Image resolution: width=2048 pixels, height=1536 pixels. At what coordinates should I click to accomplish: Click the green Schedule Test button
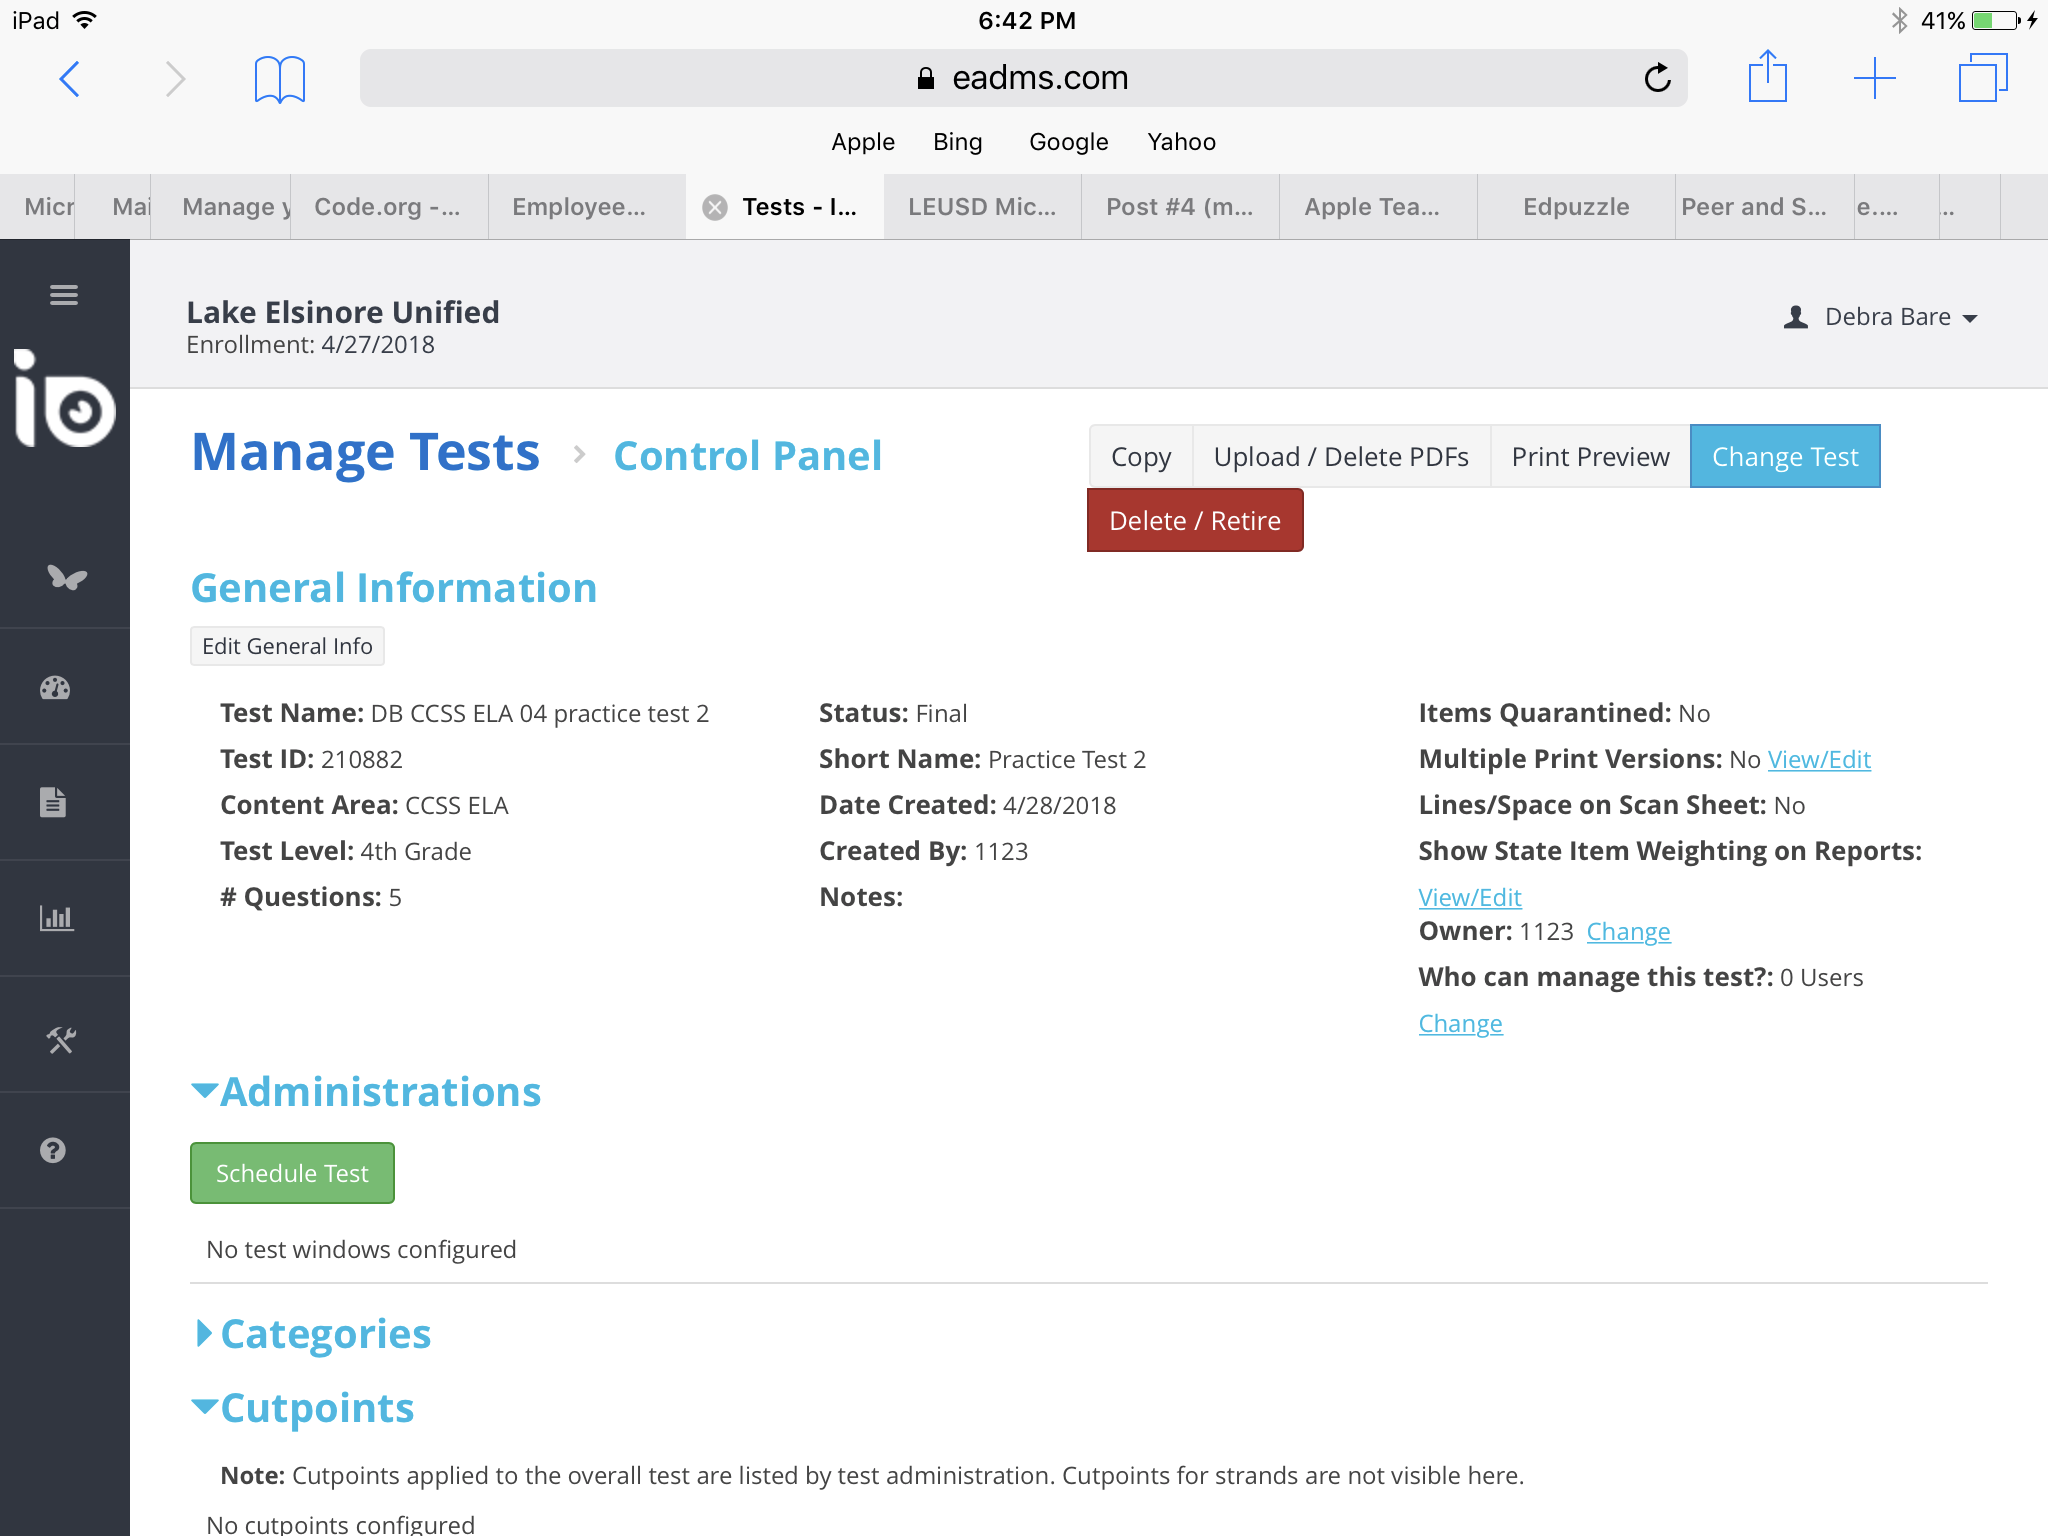pyautogui.click(x=292, y=1173)
